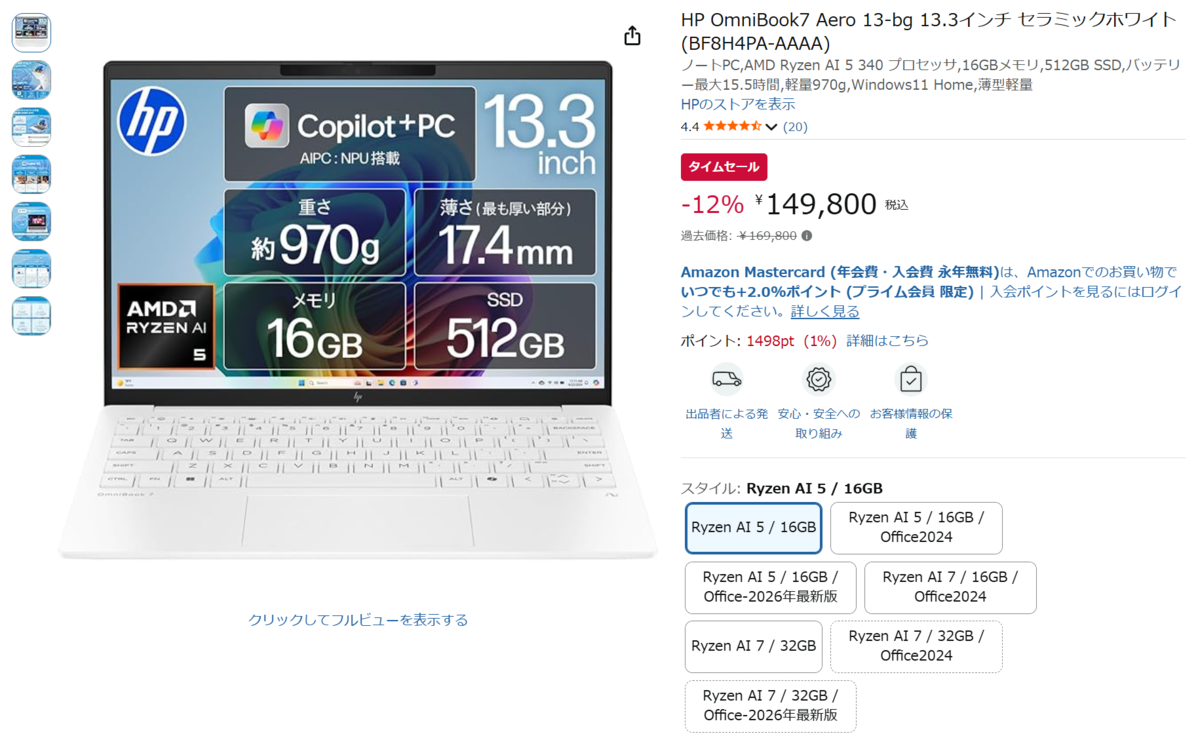Select the first product thumbnail image

point(31,33)
